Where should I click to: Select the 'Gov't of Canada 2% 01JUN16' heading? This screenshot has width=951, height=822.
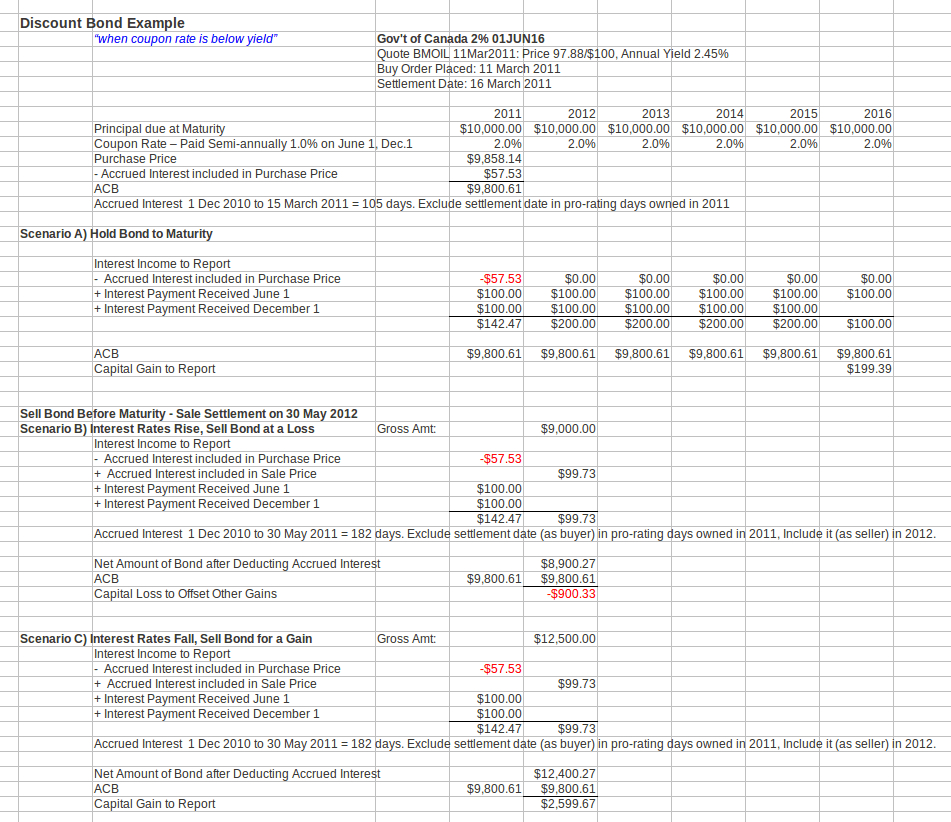coord(460,39)
